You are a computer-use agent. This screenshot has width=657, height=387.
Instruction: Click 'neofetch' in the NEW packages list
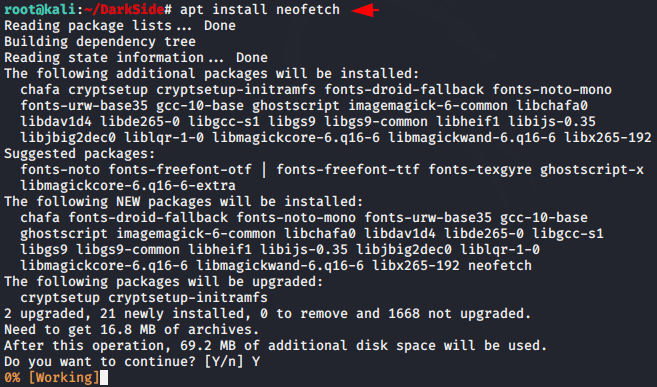coord(499,266)
